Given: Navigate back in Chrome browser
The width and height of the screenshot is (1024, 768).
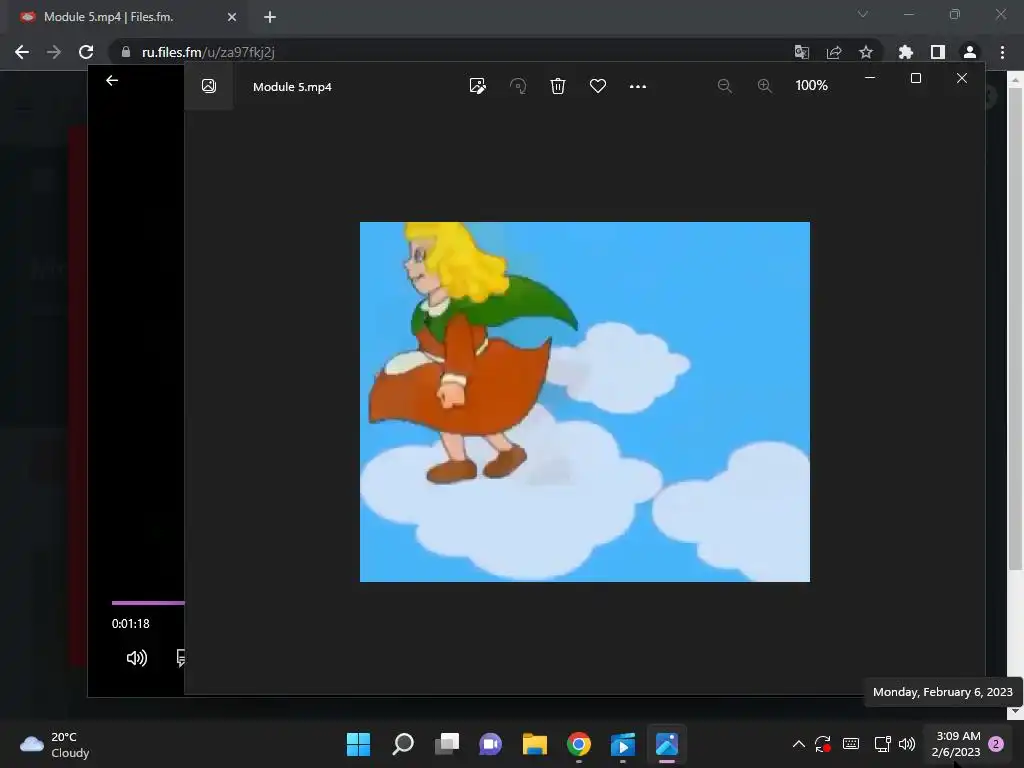Looking at the screenshot, I should tap(22, 52).
